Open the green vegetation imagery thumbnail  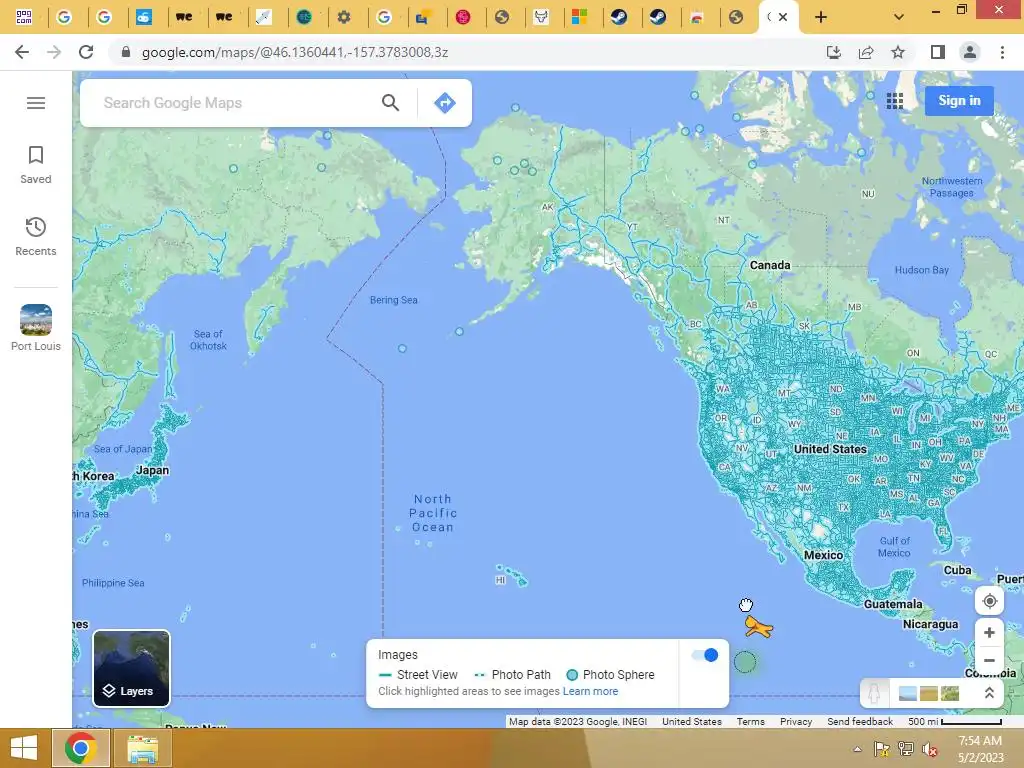tap(950, 693)
